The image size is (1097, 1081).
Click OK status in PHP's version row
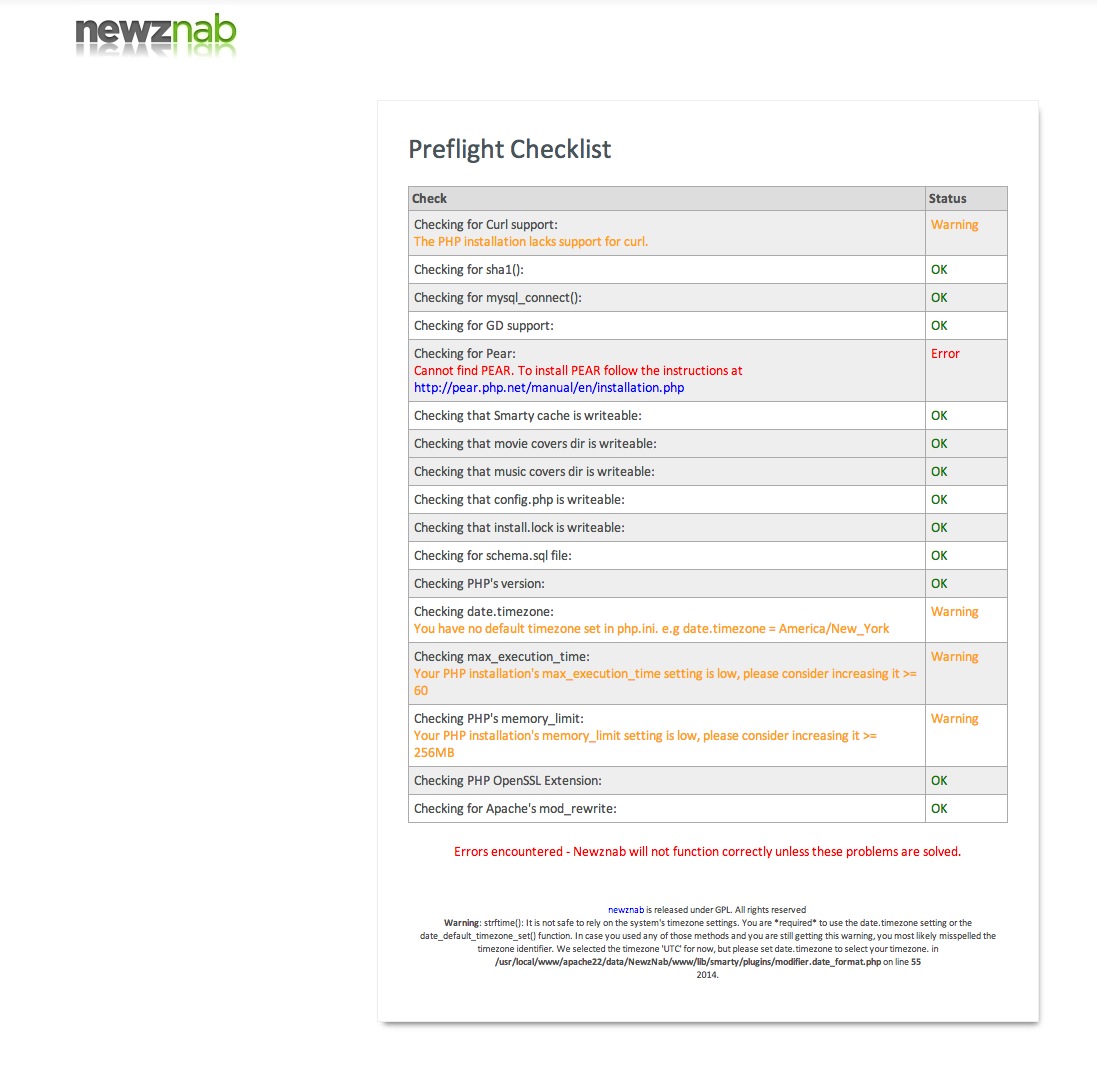tap(939, 584)
